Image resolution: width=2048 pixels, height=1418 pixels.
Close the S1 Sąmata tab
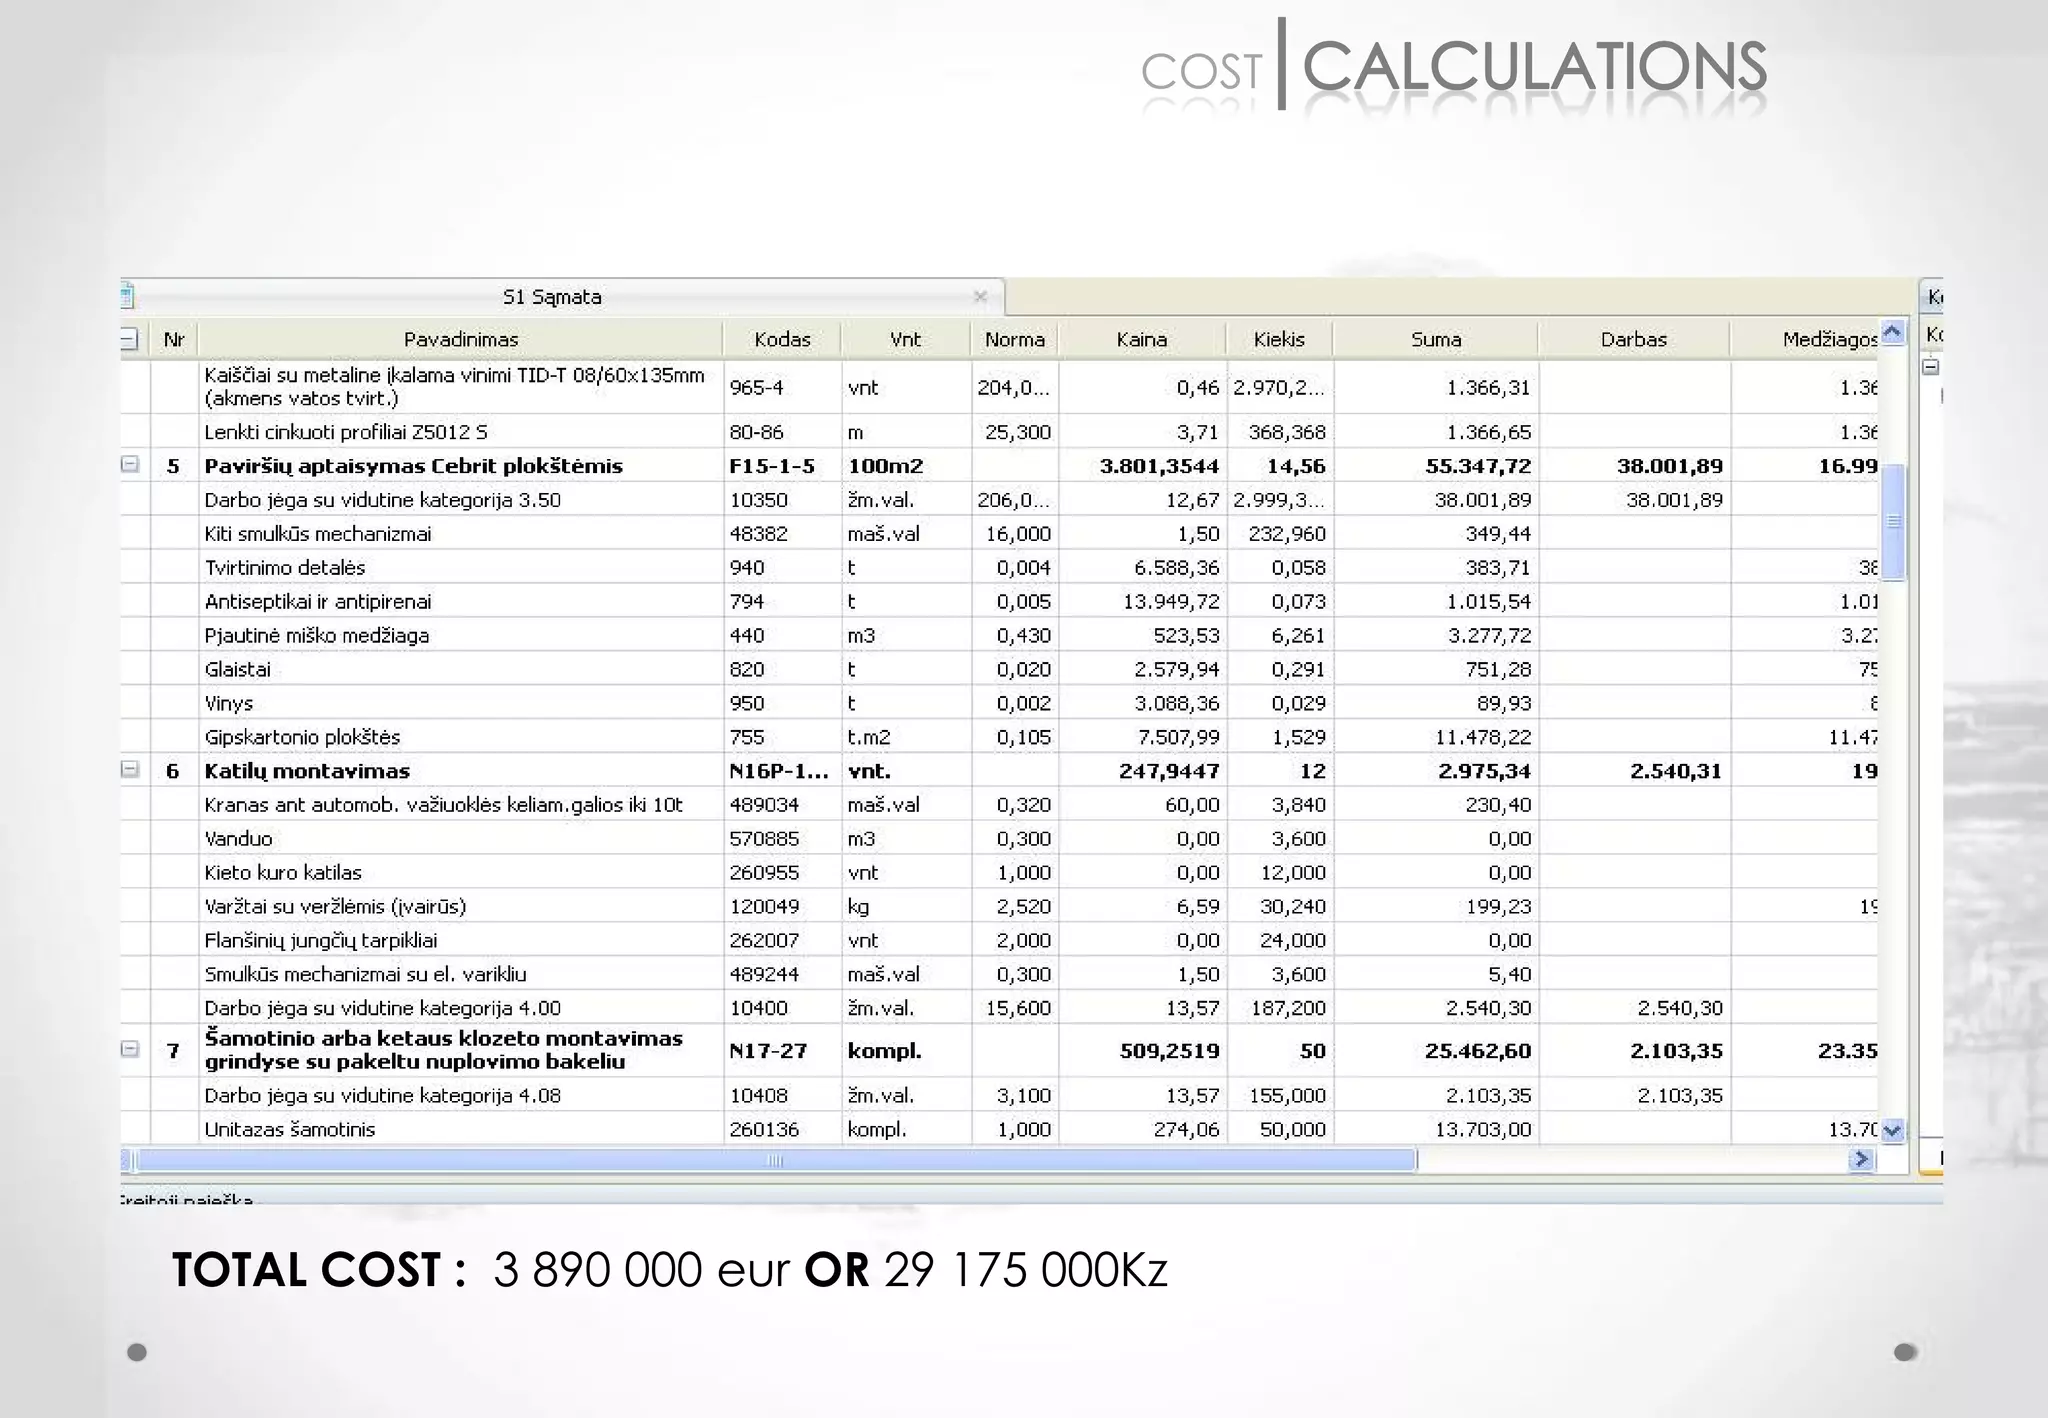click(x=980, y=296)
